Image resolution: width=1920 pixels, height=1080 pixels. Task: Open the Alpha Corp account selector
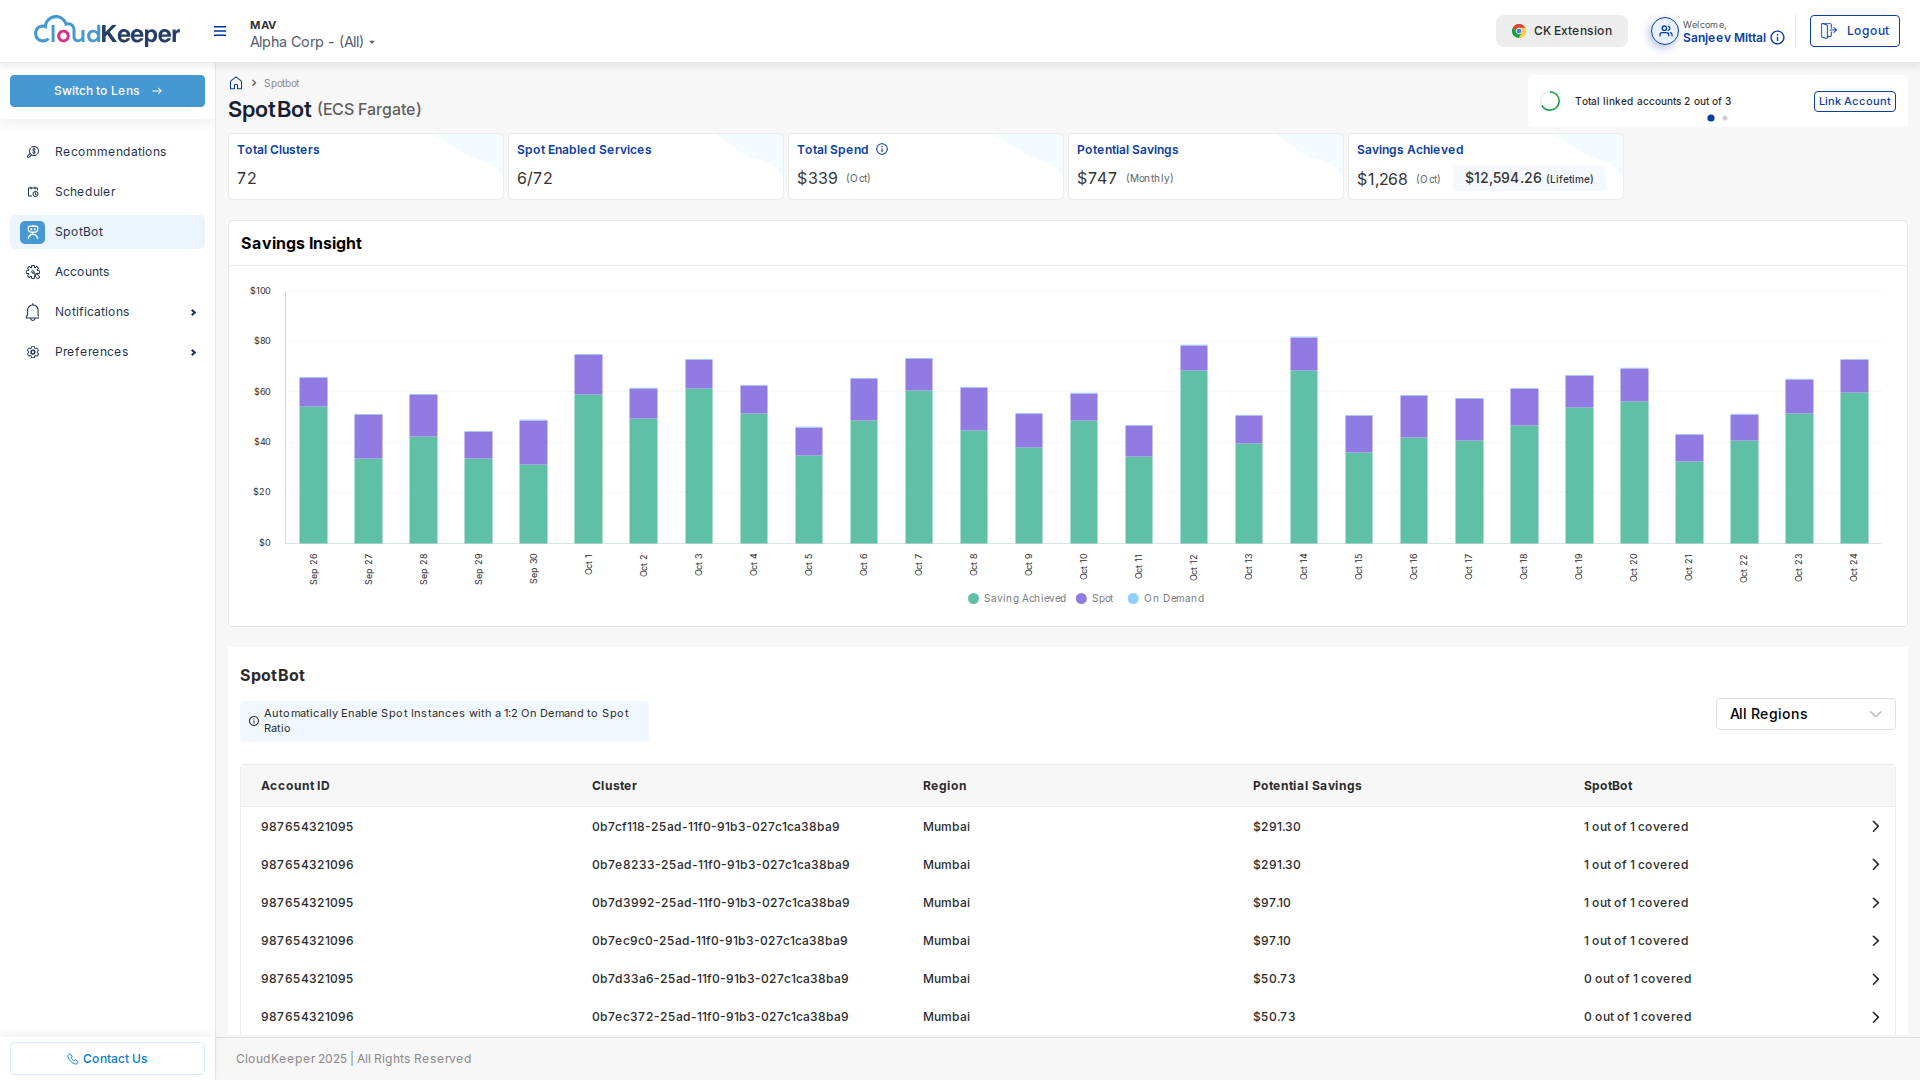point(312,42)
